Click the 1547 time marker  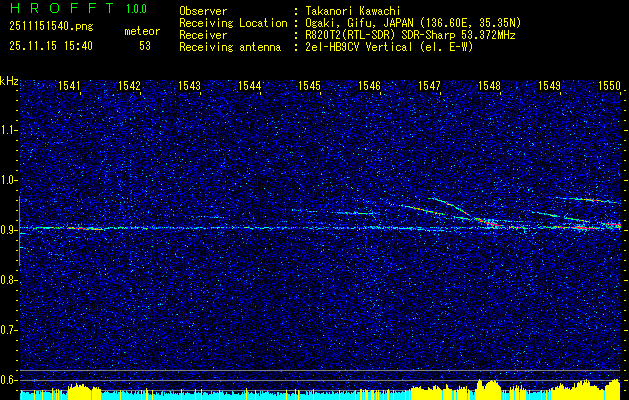[x=429, y=85]
